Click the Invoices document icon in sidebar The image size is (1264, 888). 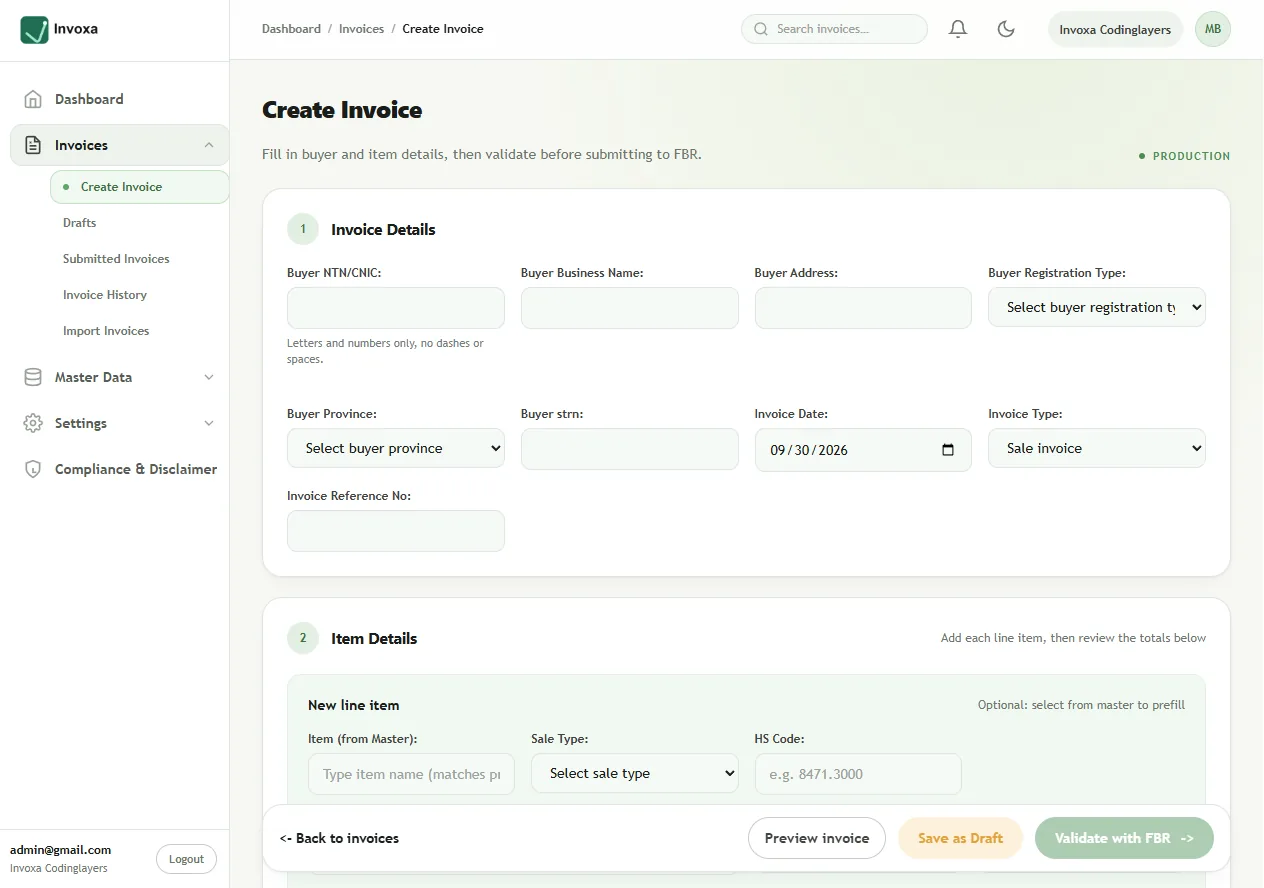click(33, 145)
